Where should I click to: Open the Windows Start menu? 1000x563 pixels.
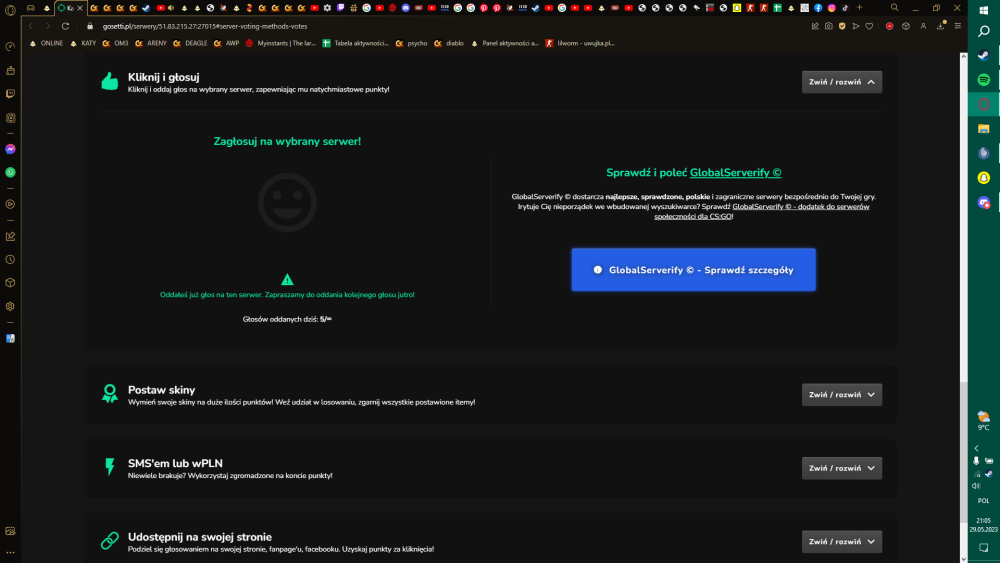click(983, 10)
